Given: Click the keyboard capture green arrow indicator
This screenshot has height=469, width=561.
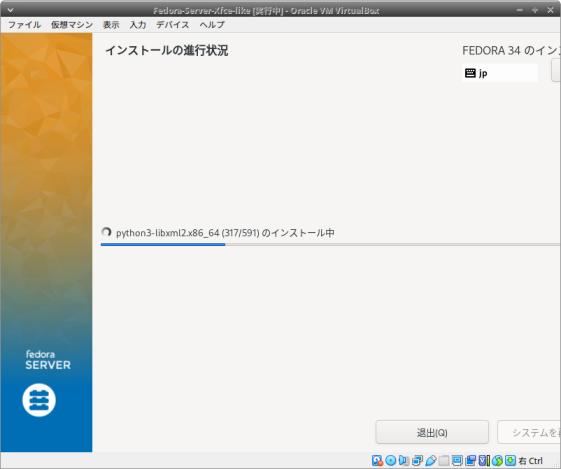Looking at the screenshot, I should tap(511, 460).
